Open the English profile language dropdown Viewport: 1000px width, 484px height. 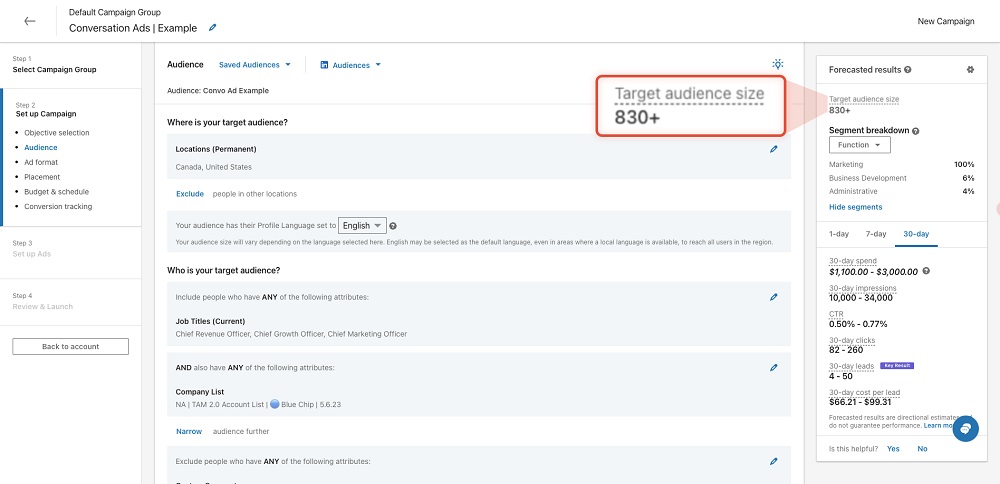(362, 226)
